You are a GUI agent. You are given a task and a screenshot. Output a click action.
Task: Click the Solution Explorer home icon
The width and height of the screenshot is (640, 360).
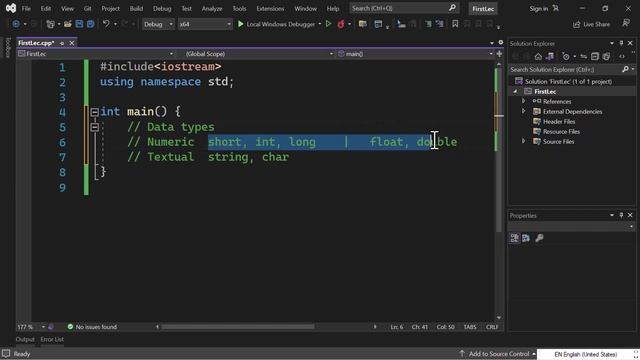[538, 56]
